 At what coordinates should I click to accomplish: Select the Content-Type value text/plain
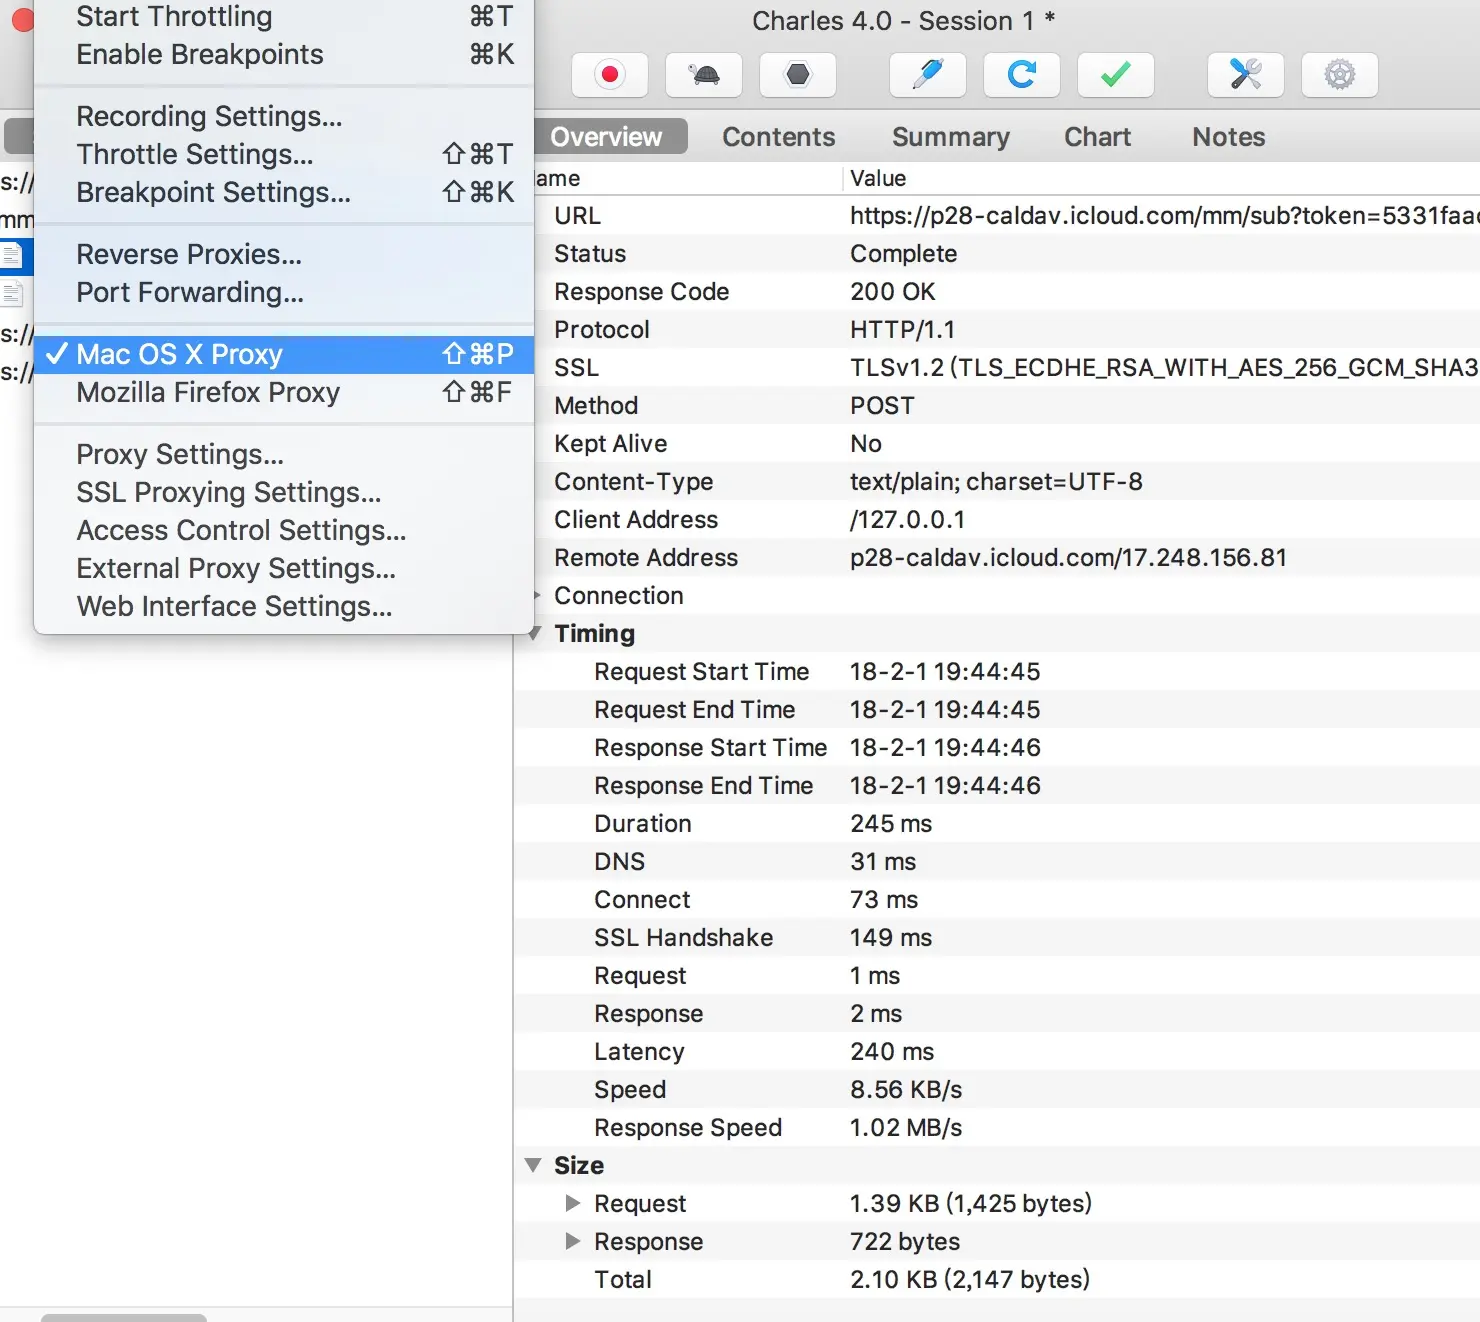click(x=996, y=482)
